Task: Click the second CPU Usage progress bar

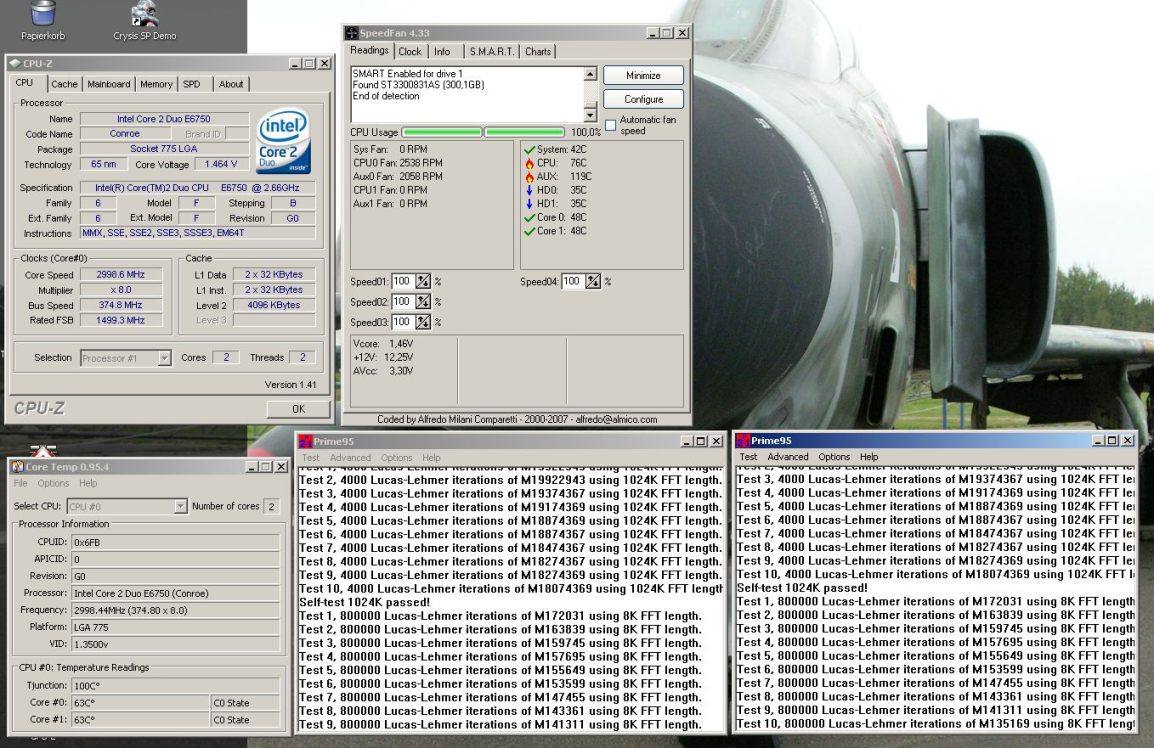Action: pos(525,133)
